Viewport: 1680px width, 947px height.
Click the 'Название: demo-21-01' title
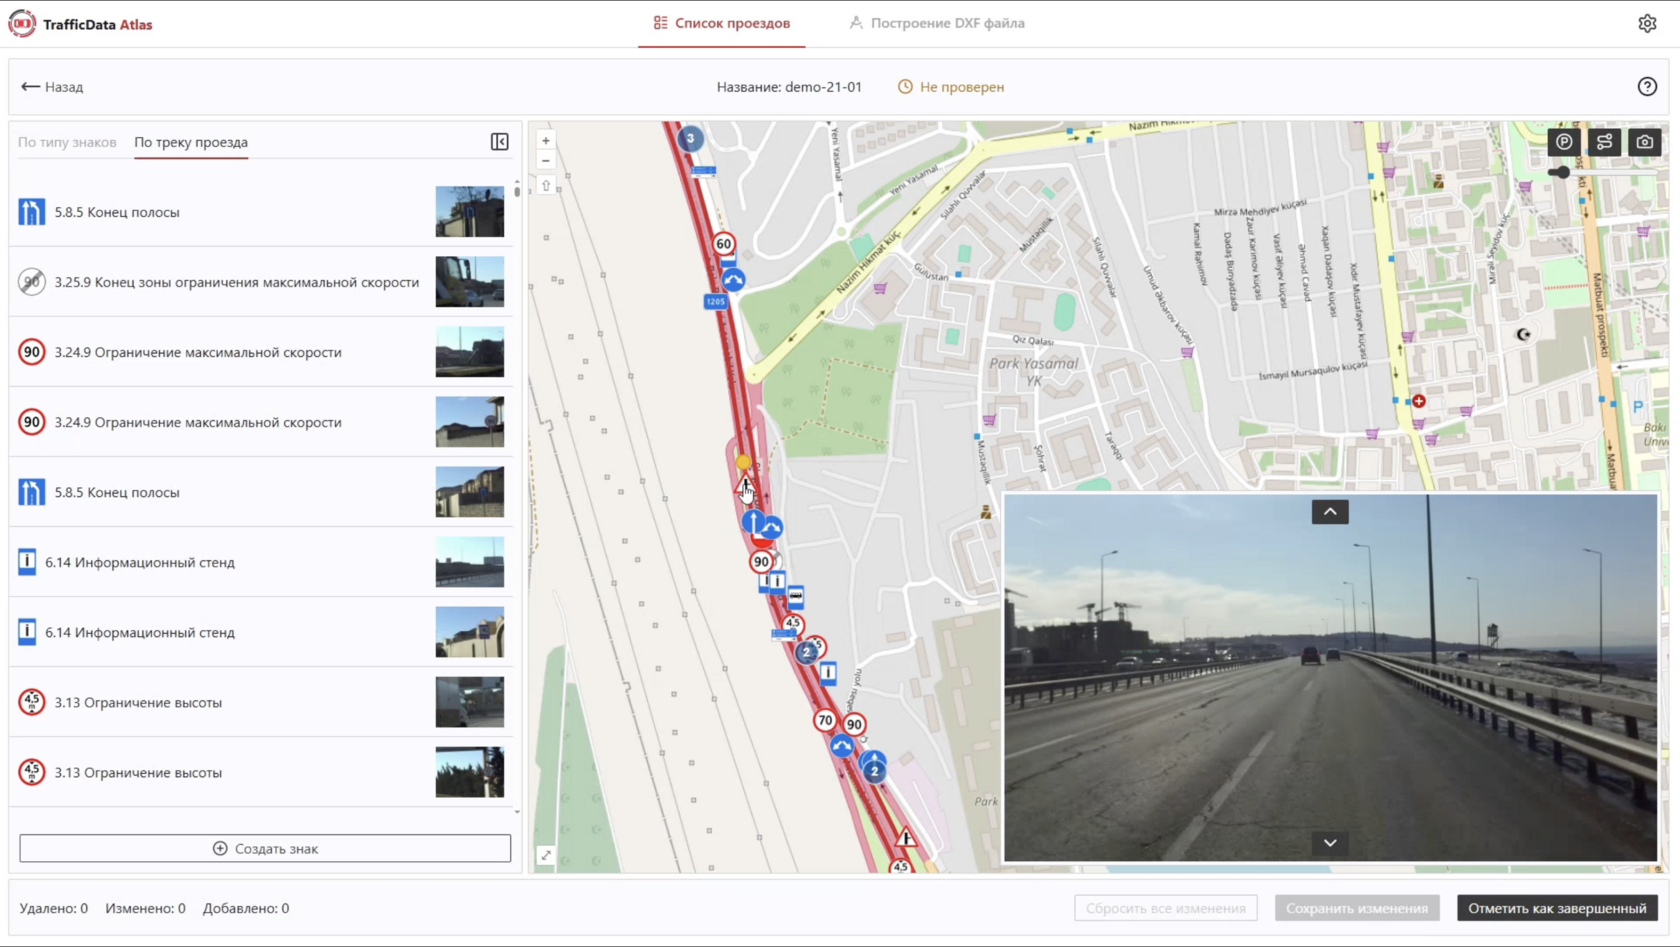(789, 87)
